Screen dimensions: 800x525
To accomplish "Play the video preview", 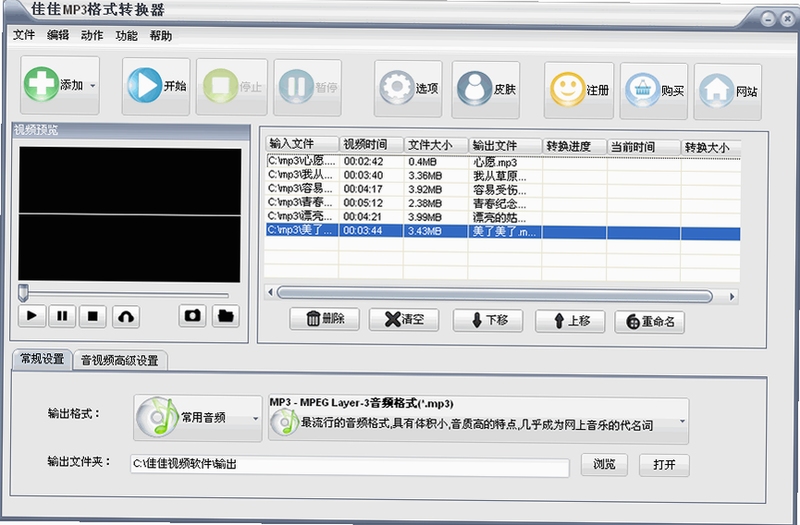I will (x=32, y=316).
